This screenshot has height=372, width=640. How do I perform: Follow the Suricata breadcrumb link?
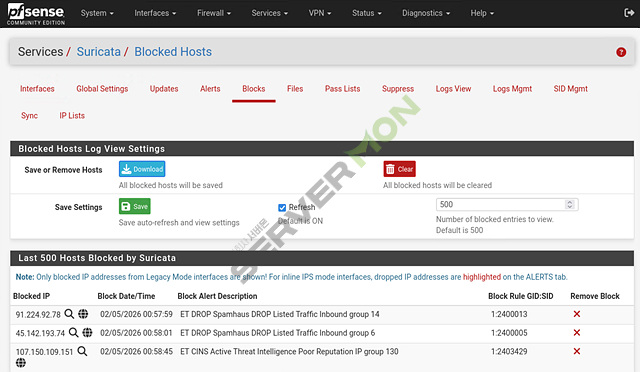pyautogui.click(x=99, y=52)
